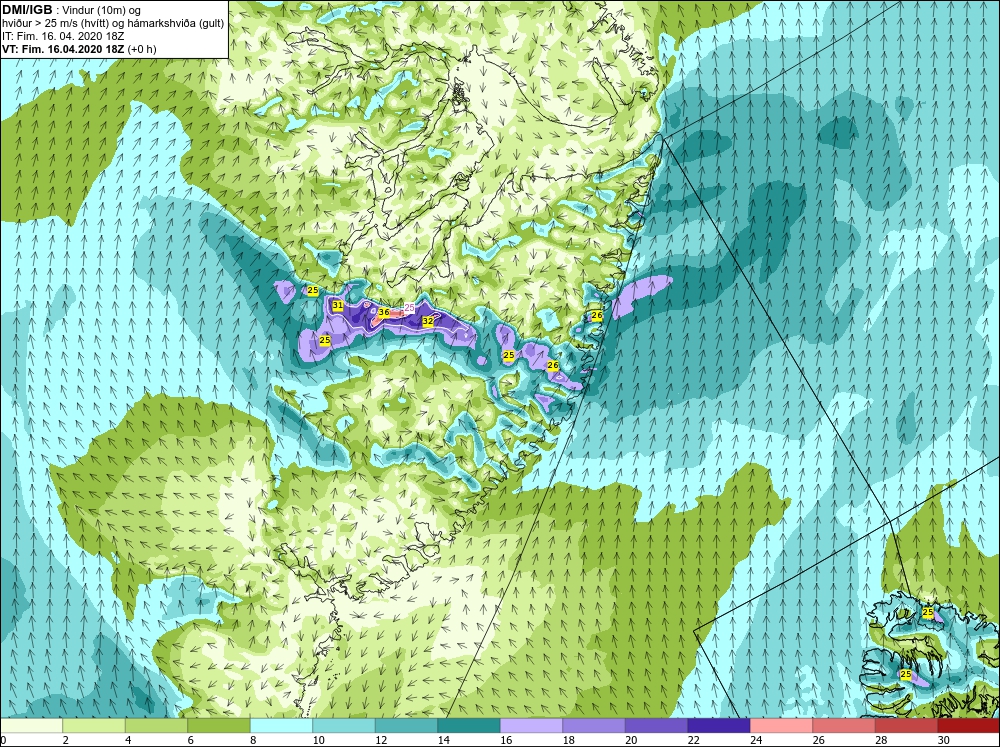Click the legend scale value 24
The image size is (1000, 747).
pos(756,740)
